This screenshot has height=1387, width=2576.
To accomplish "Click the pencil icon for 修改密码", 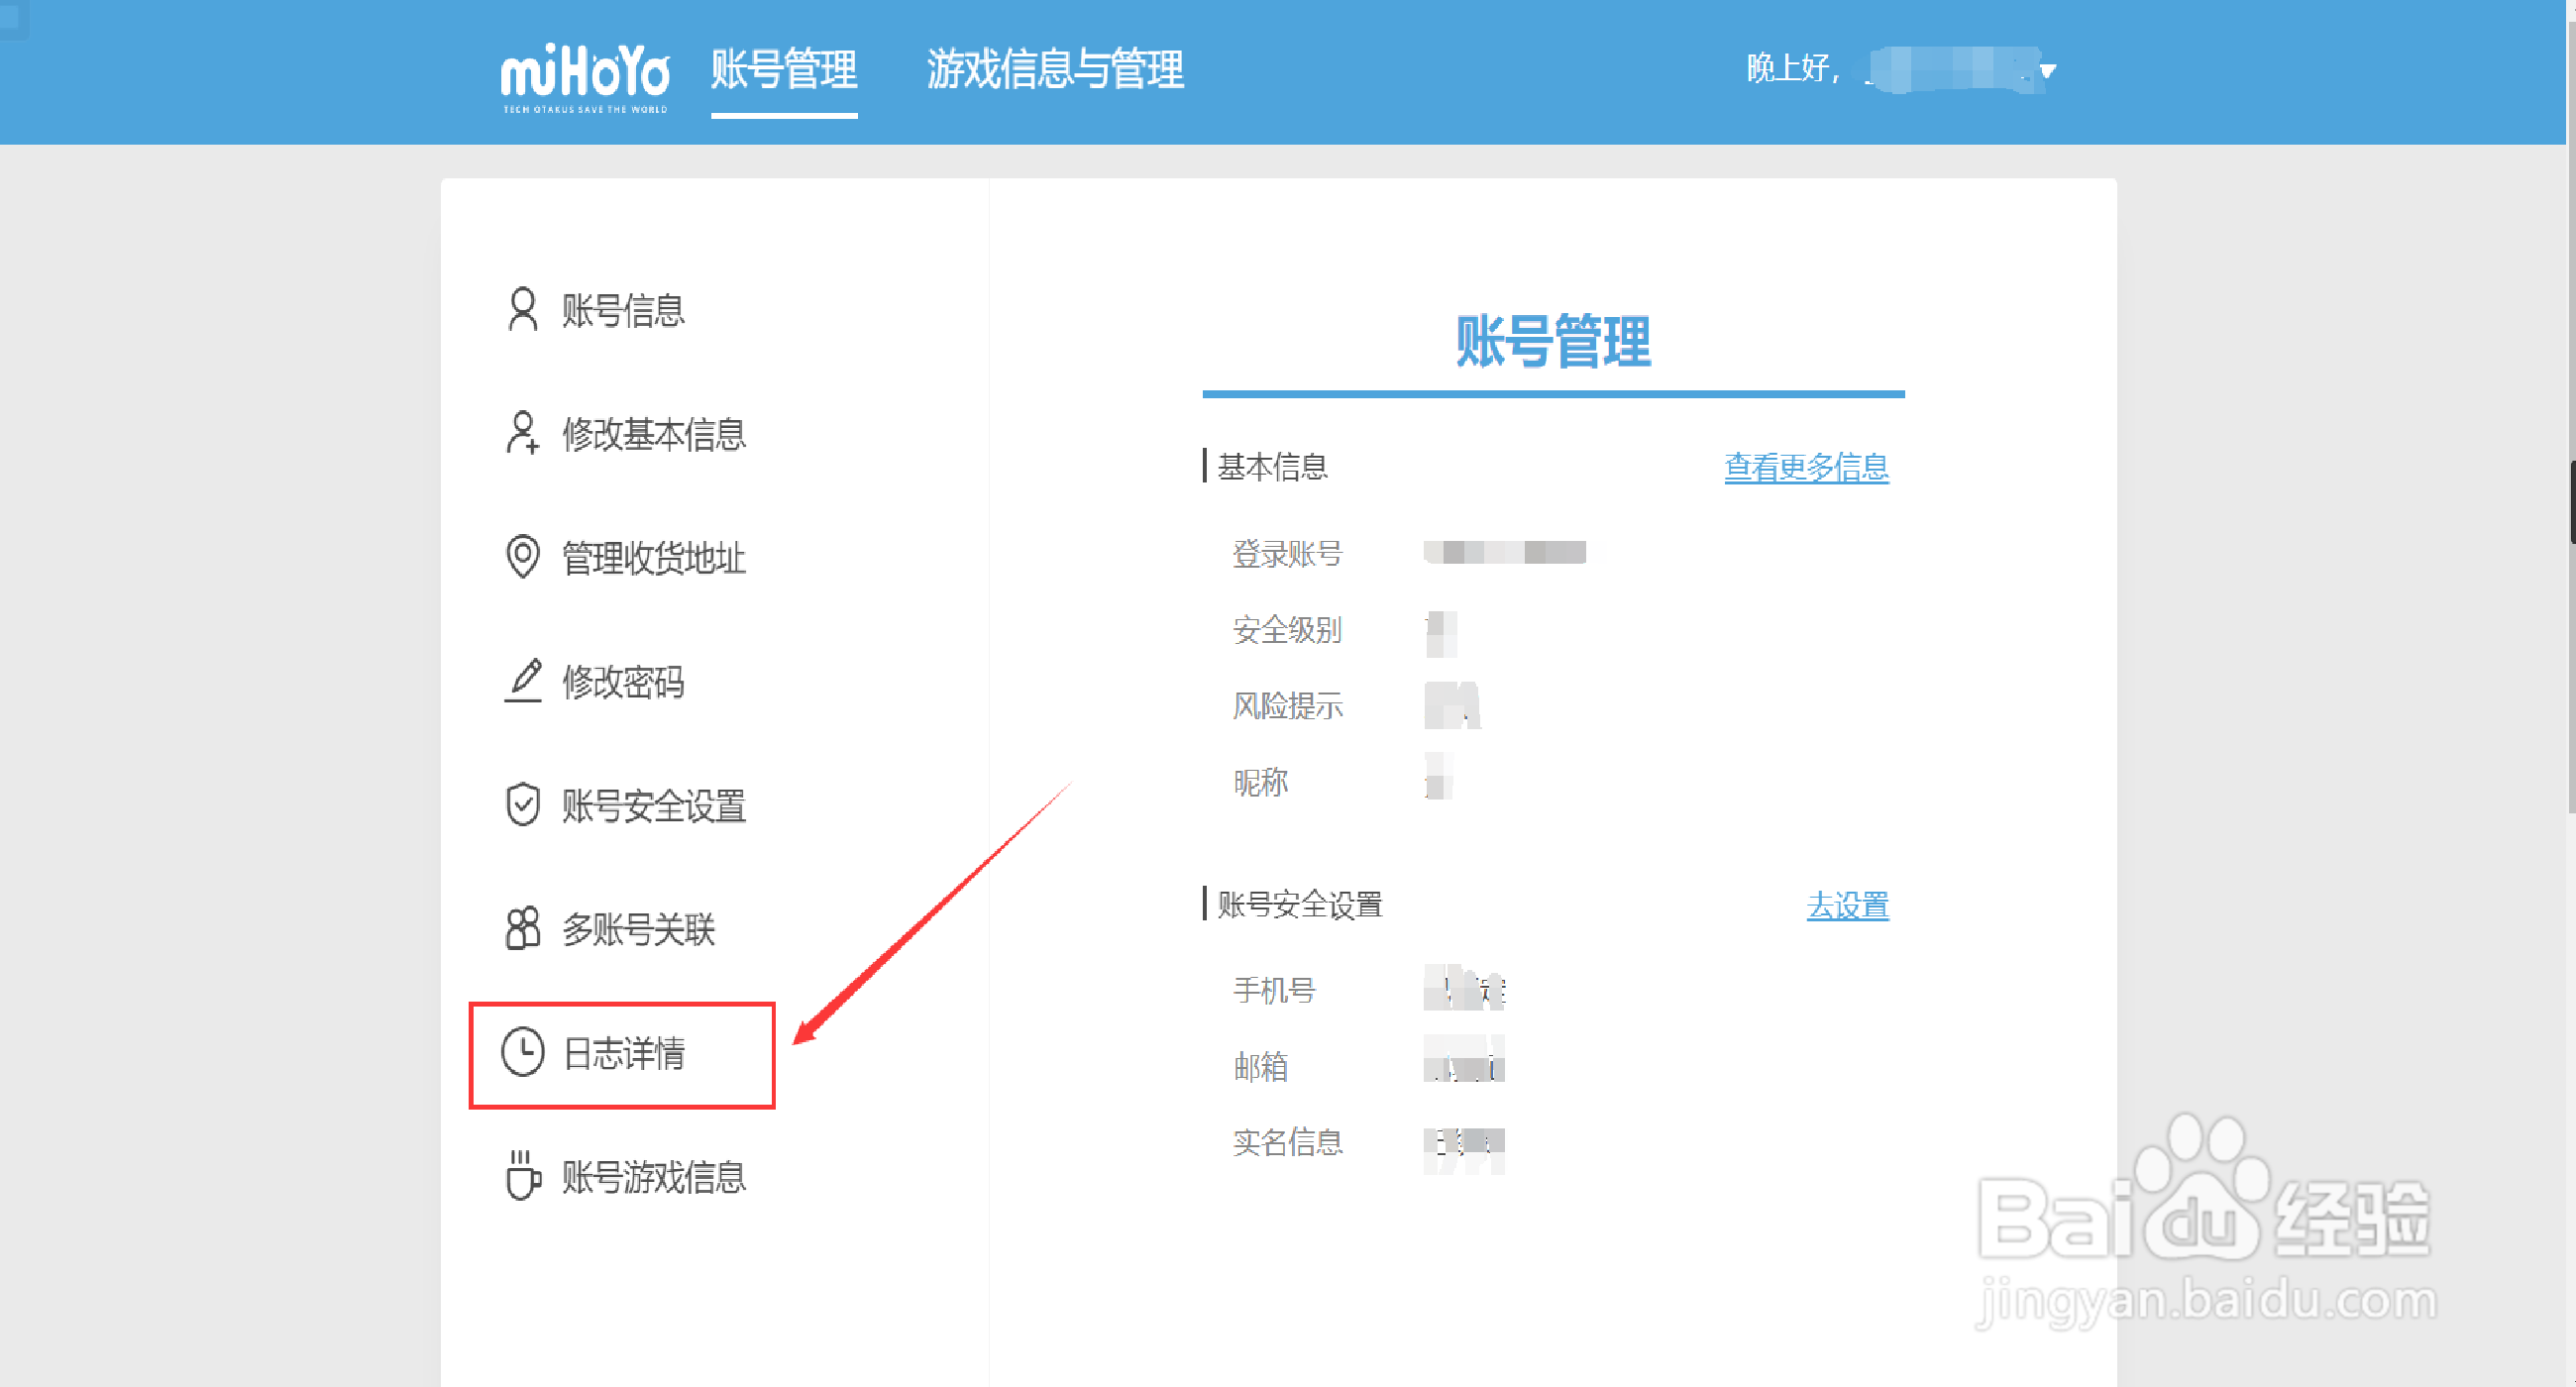I will [x=522, y=681].
